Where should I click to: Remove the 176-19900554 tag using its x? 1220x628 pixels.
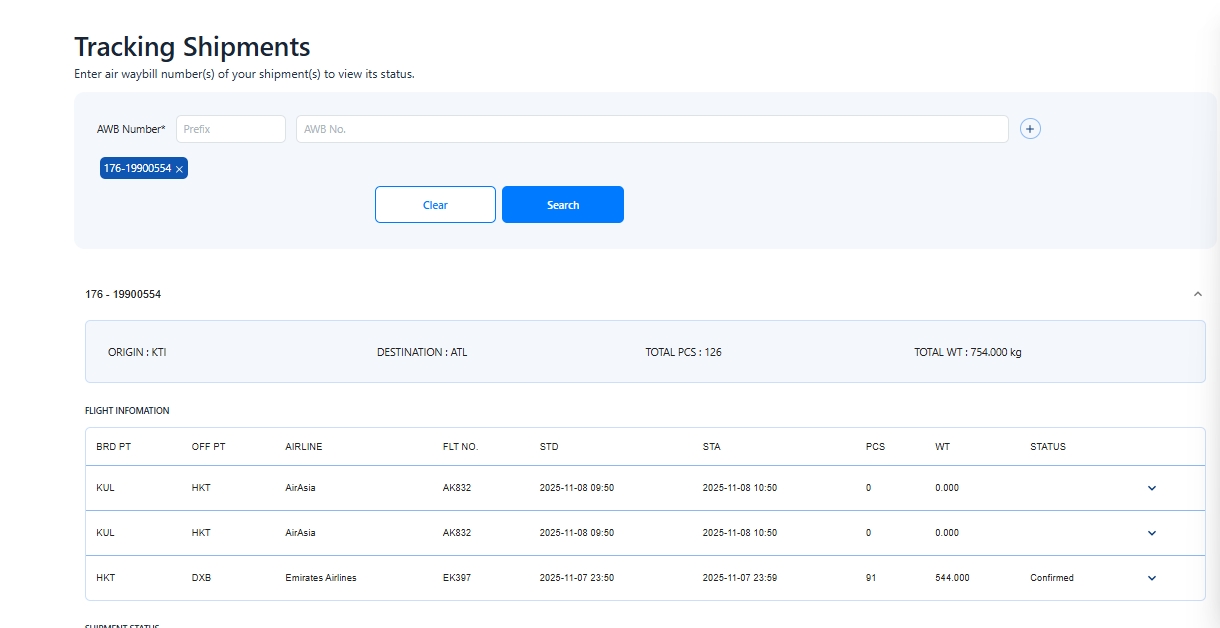tap(179, 169)
